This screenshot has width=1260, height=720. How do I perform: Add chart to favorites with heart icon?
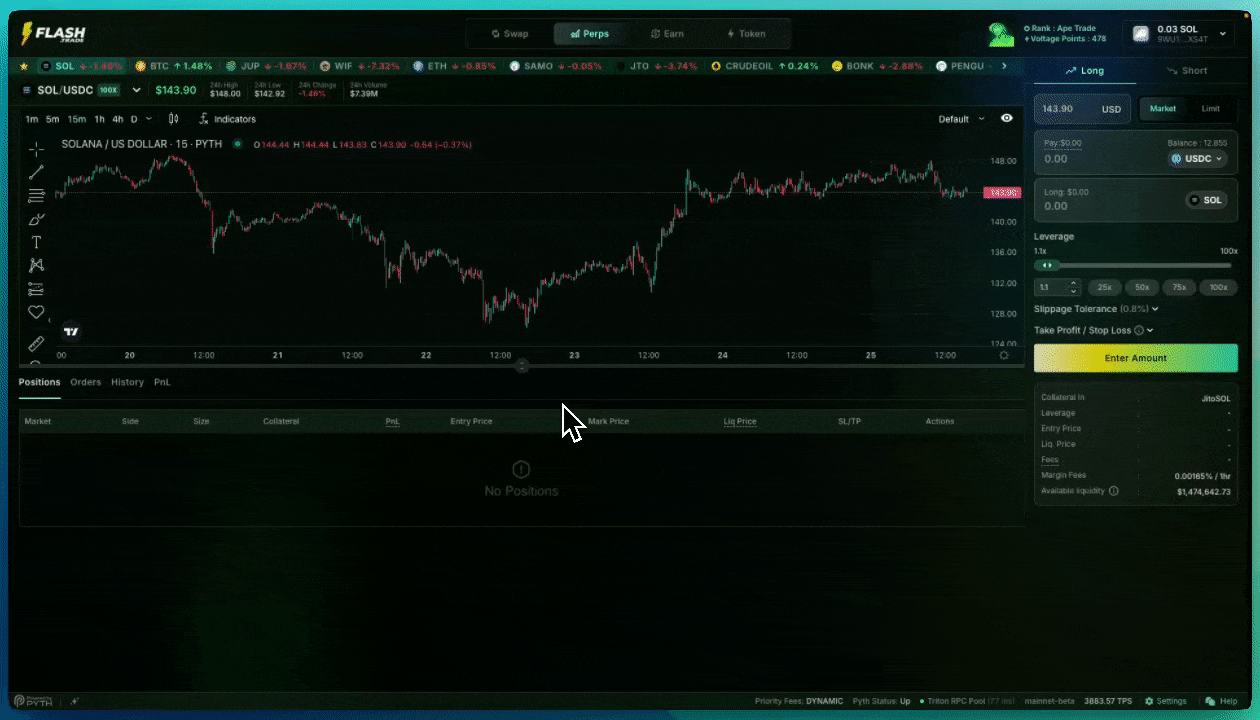pos(36,312)
